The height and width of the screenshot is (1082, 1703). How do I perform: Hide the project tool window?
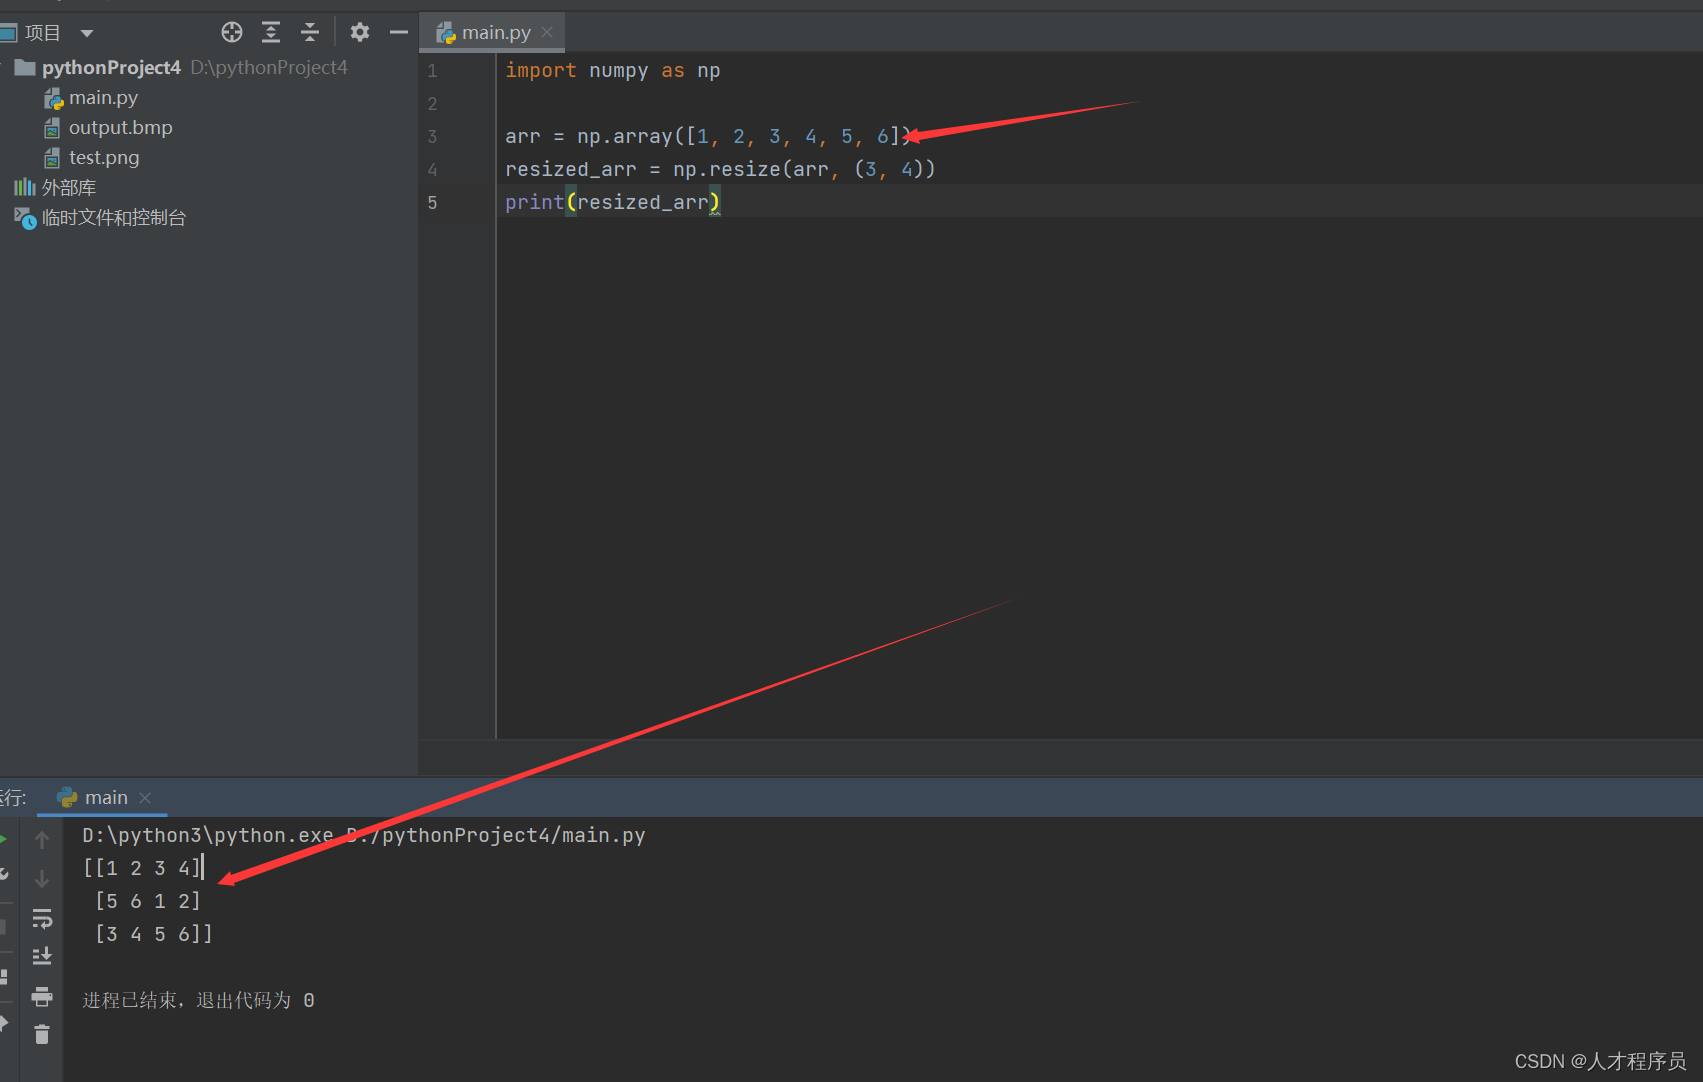[x=399, y=32]
